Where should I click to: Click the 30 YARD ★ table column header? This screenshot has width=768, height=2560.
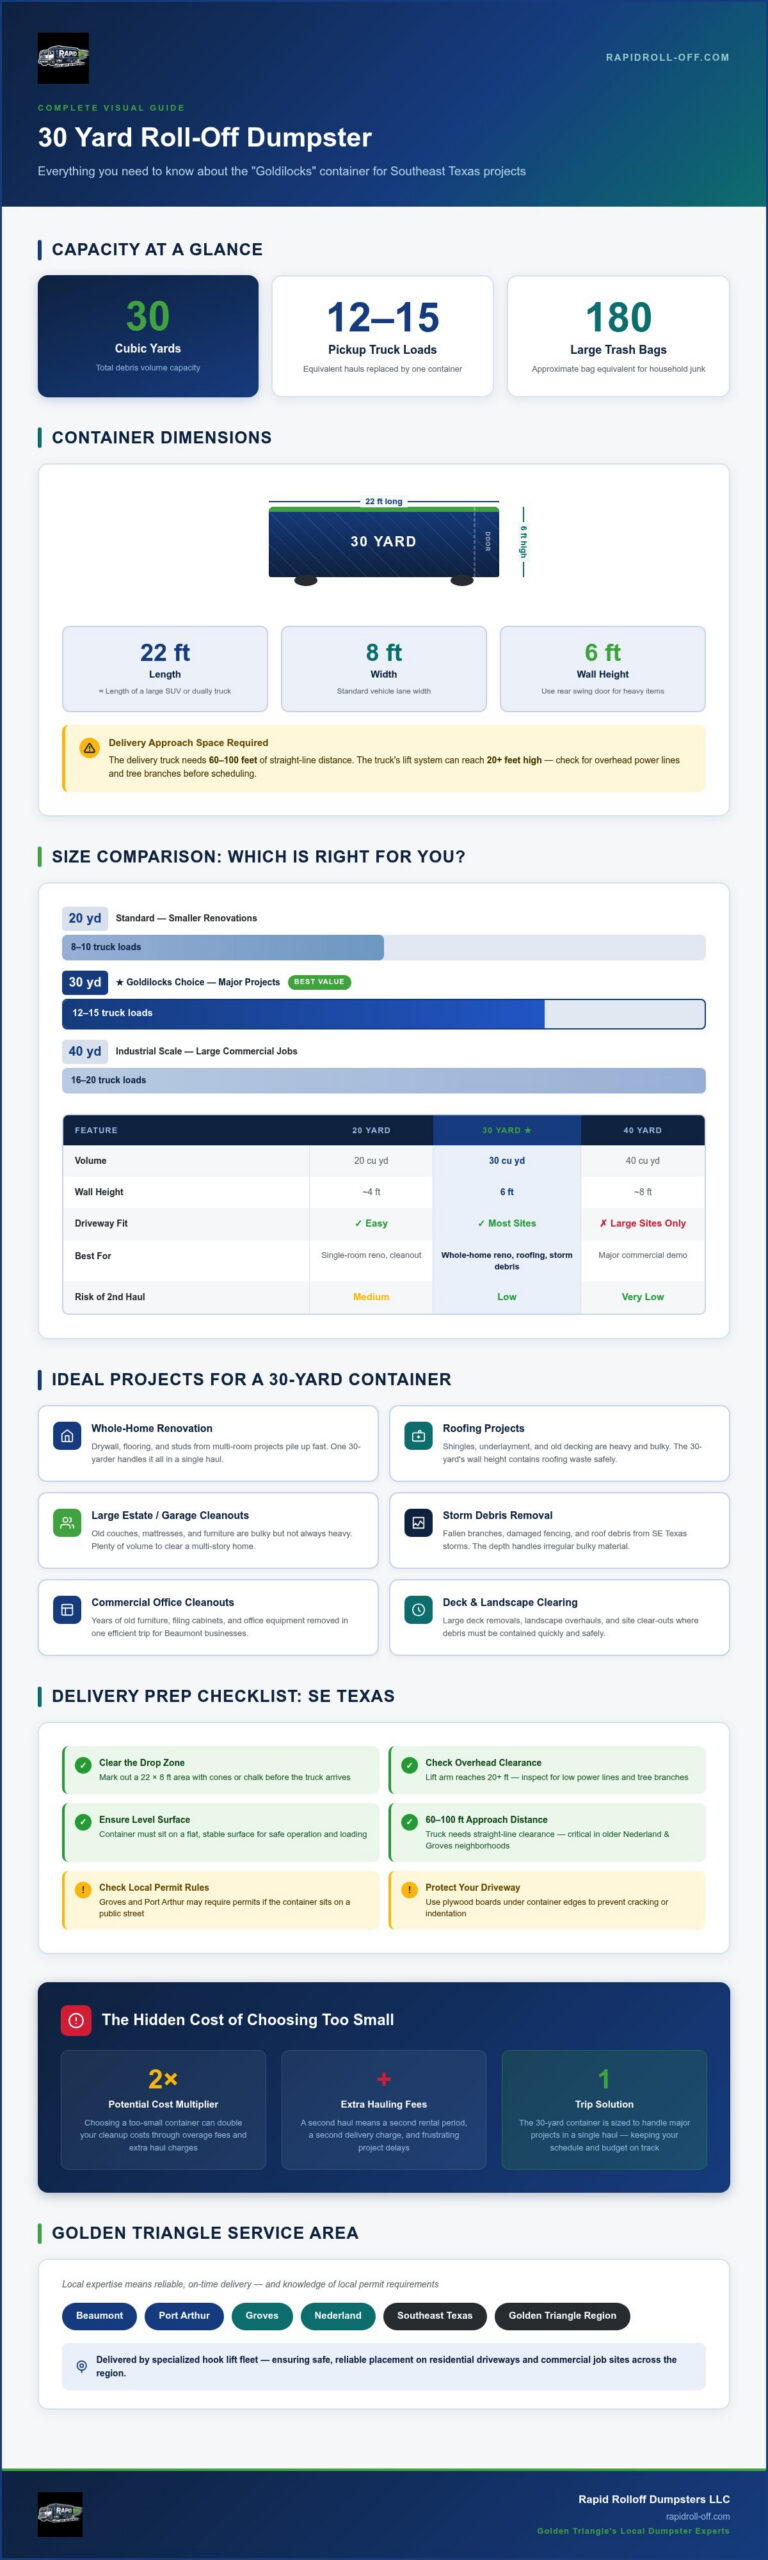tap(507, 1130)
